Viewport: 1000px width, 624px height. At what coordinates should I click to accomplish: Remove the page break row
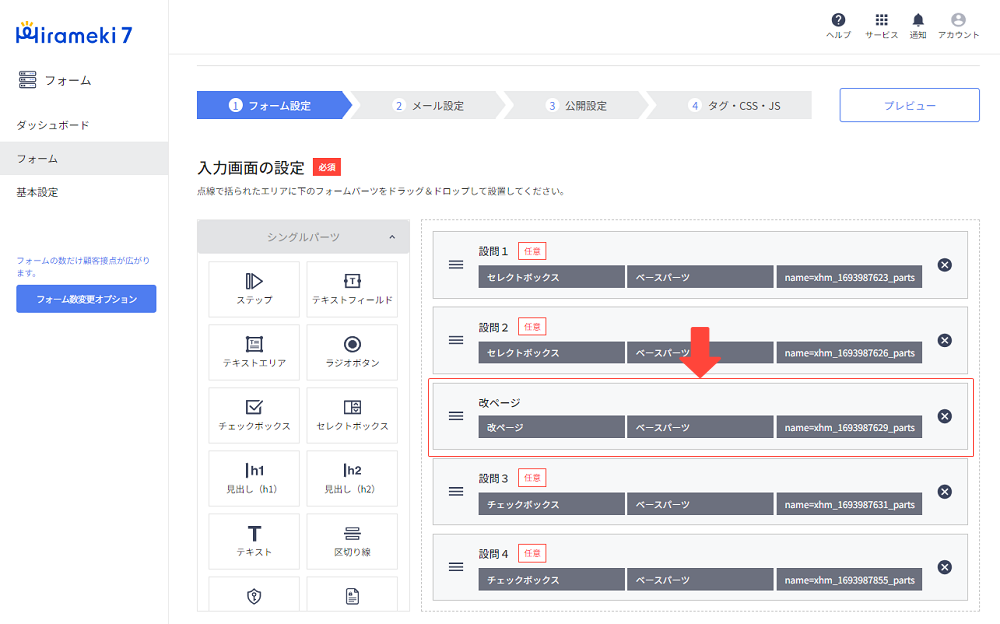944,416
